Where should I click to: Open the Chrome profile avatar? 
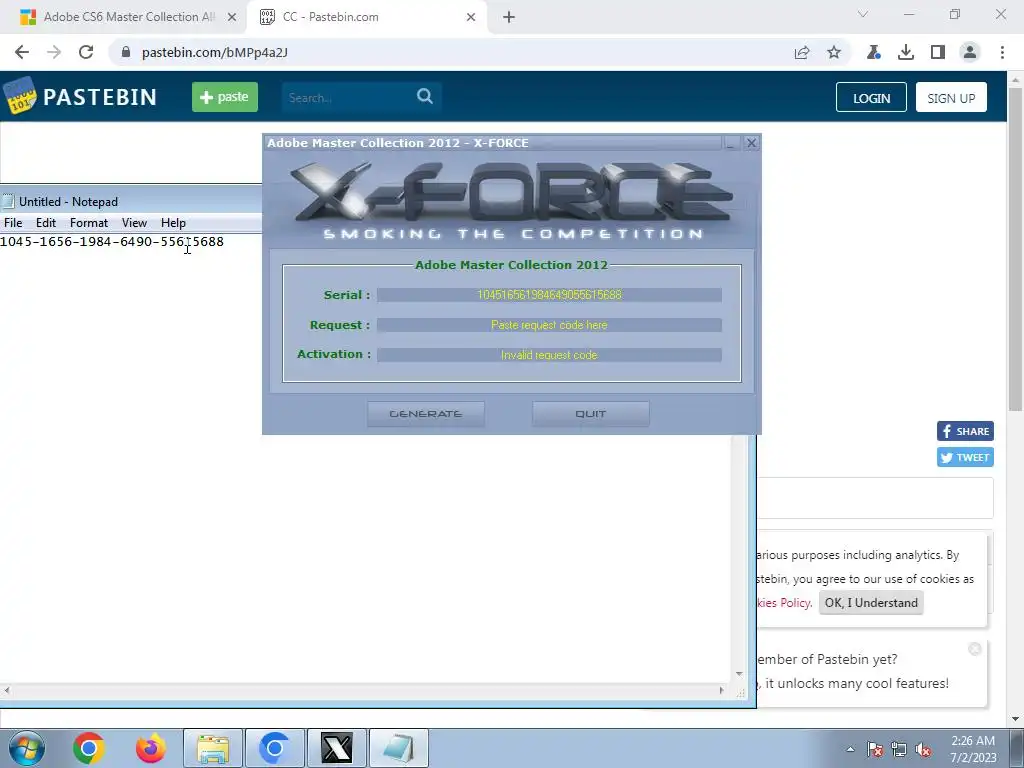970,52
